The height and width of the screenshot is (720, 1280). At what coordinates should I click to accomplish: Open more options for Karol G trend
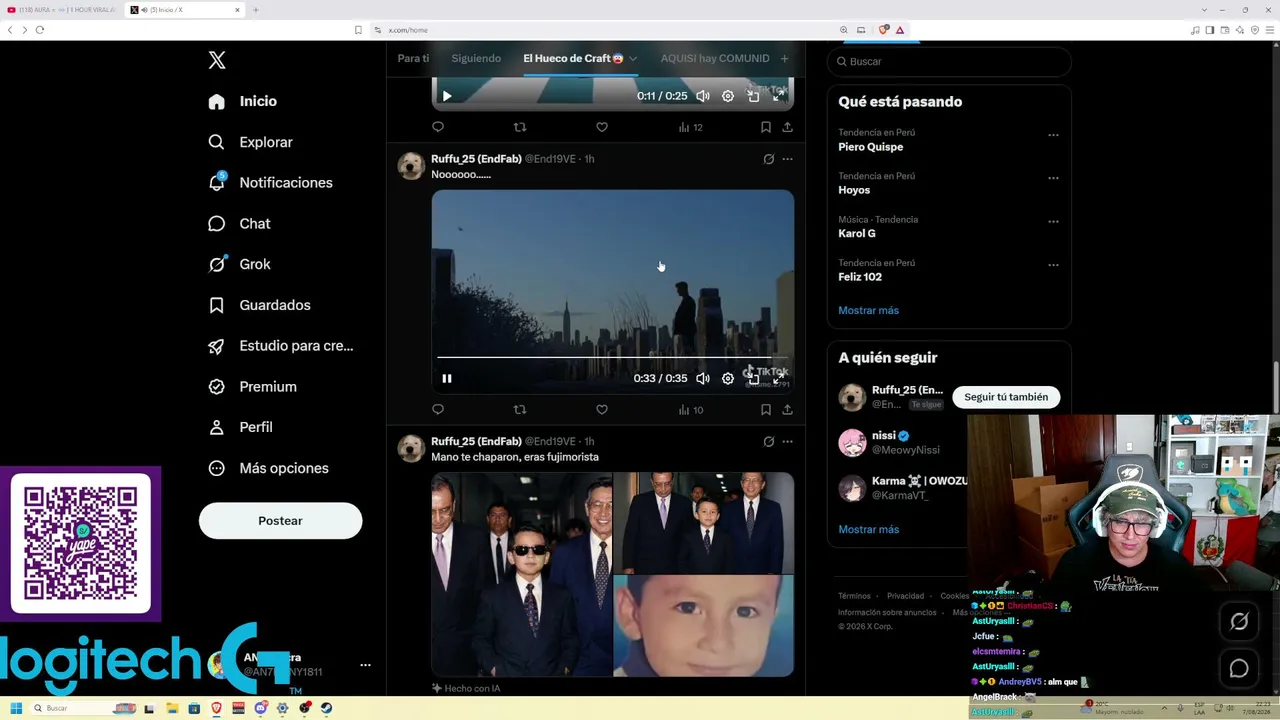click(x=1053, y=222)
